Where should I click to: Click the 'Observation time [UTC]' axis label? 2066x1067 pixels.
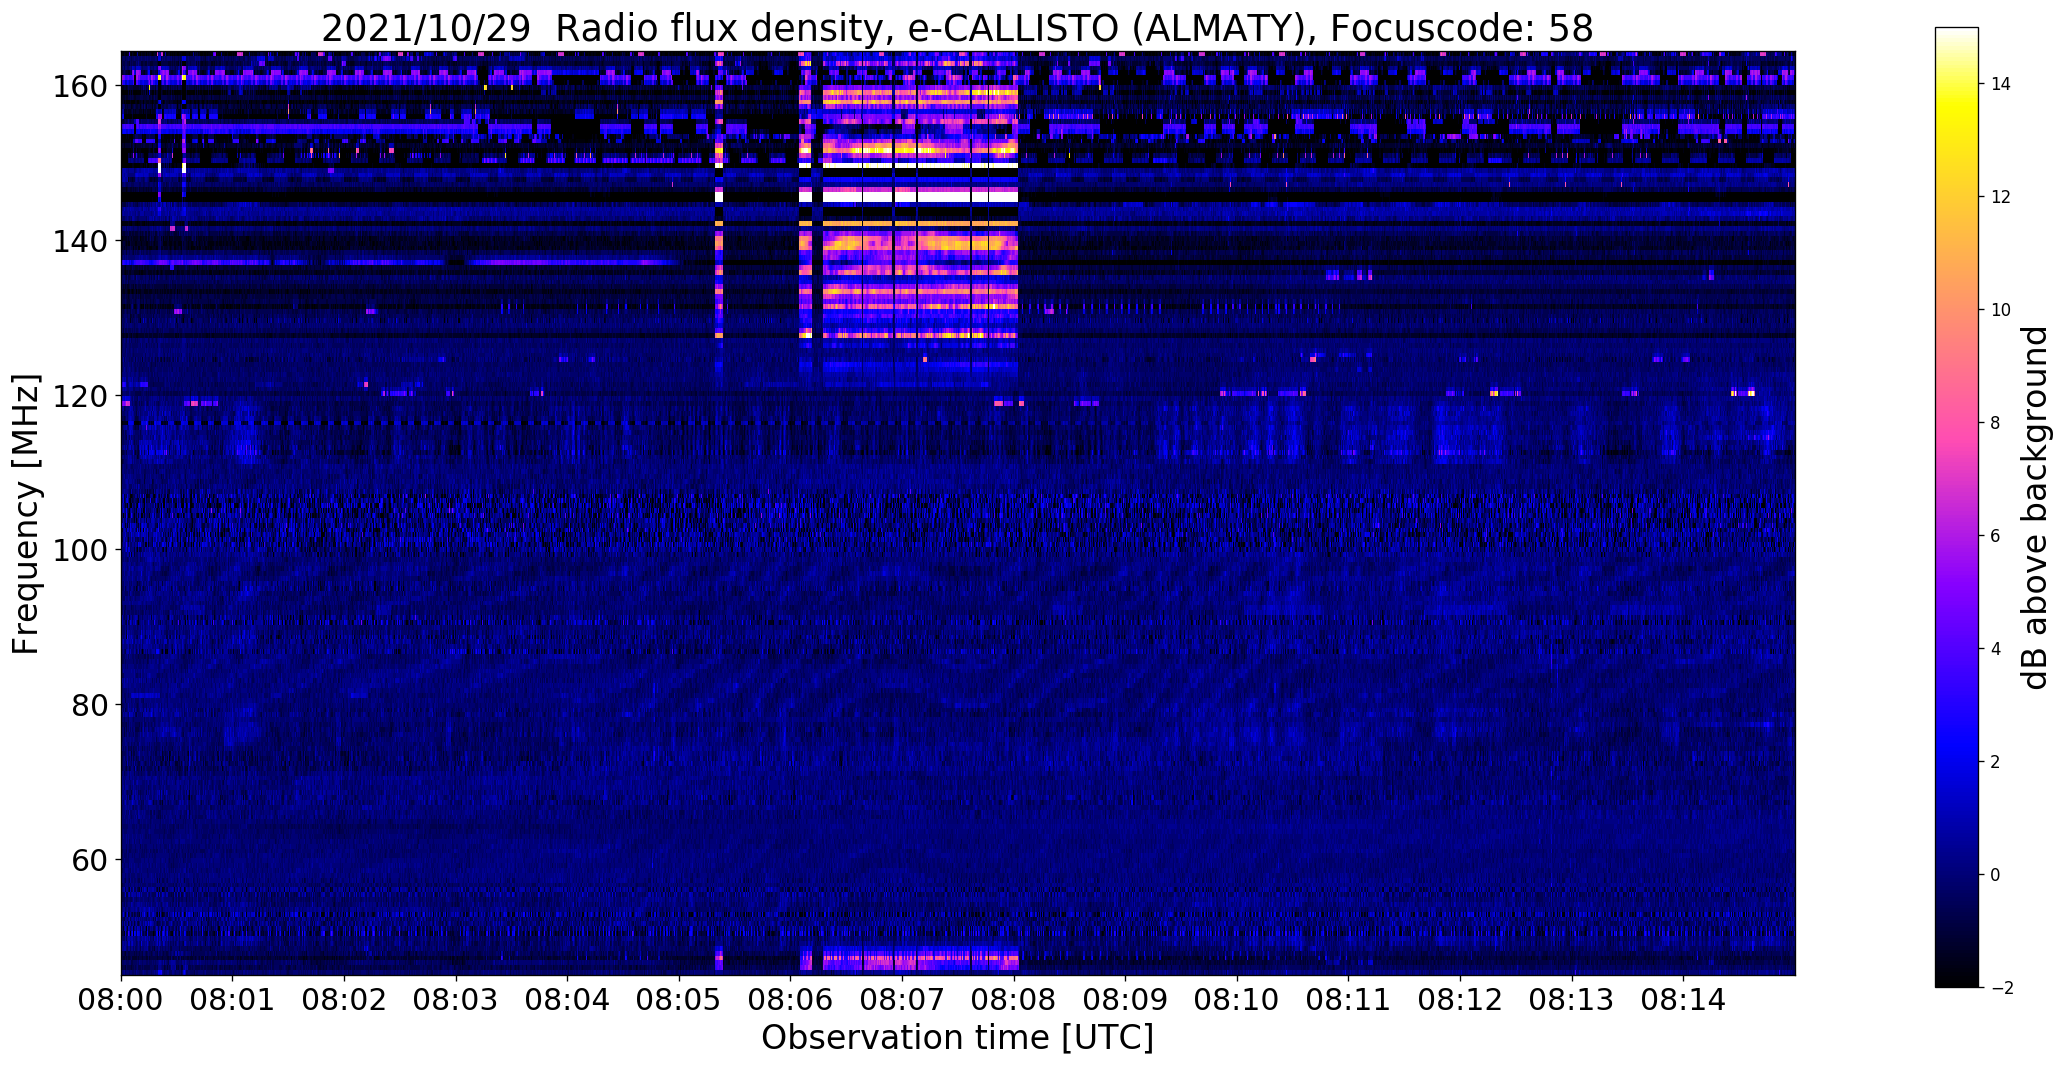tap(957, 1038)
